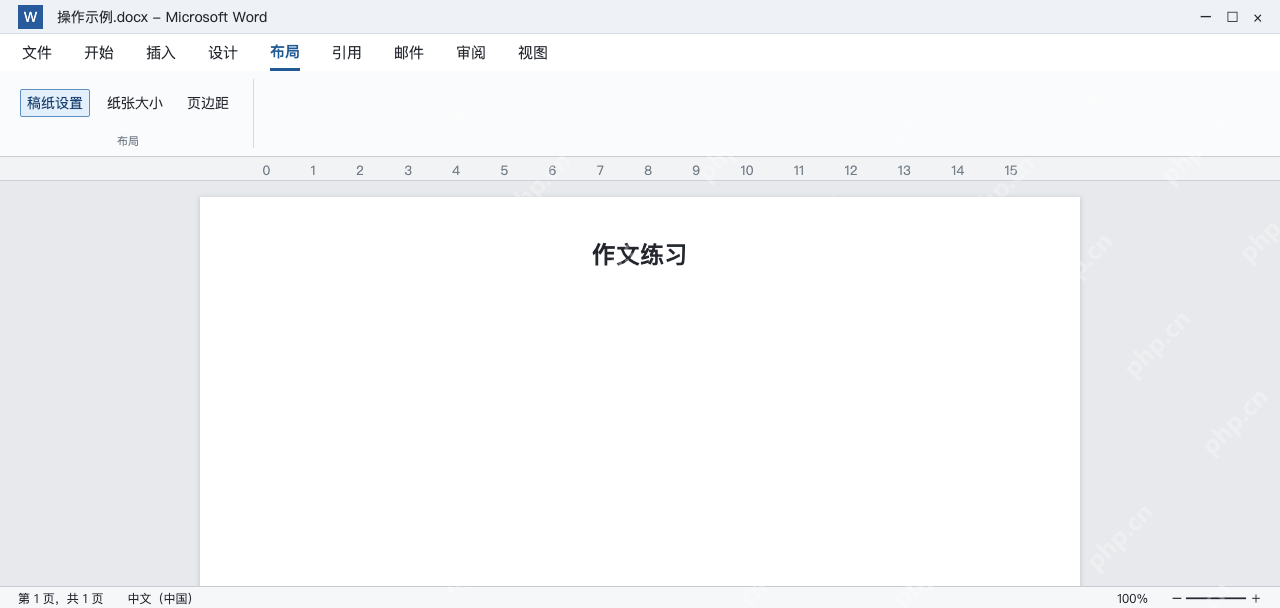Open the 审阅 ribbon tab

471,53
